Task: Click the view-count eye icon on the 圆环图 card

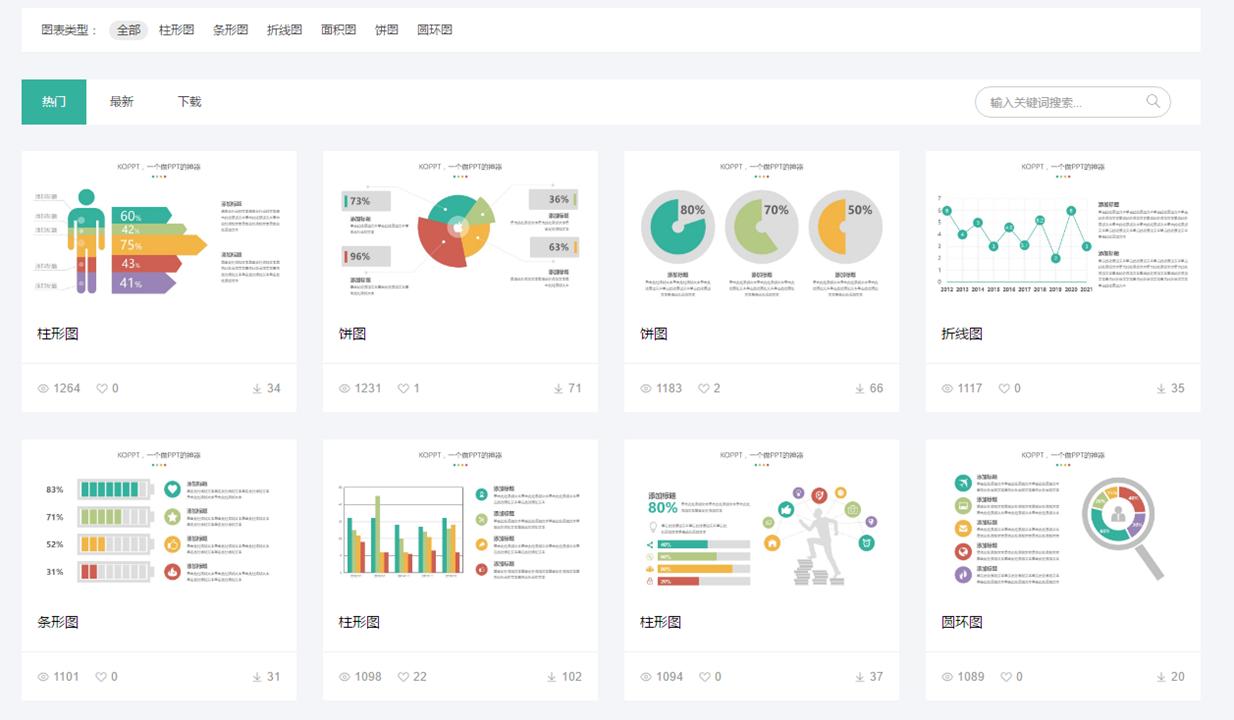Action: (x=946, y=676)
